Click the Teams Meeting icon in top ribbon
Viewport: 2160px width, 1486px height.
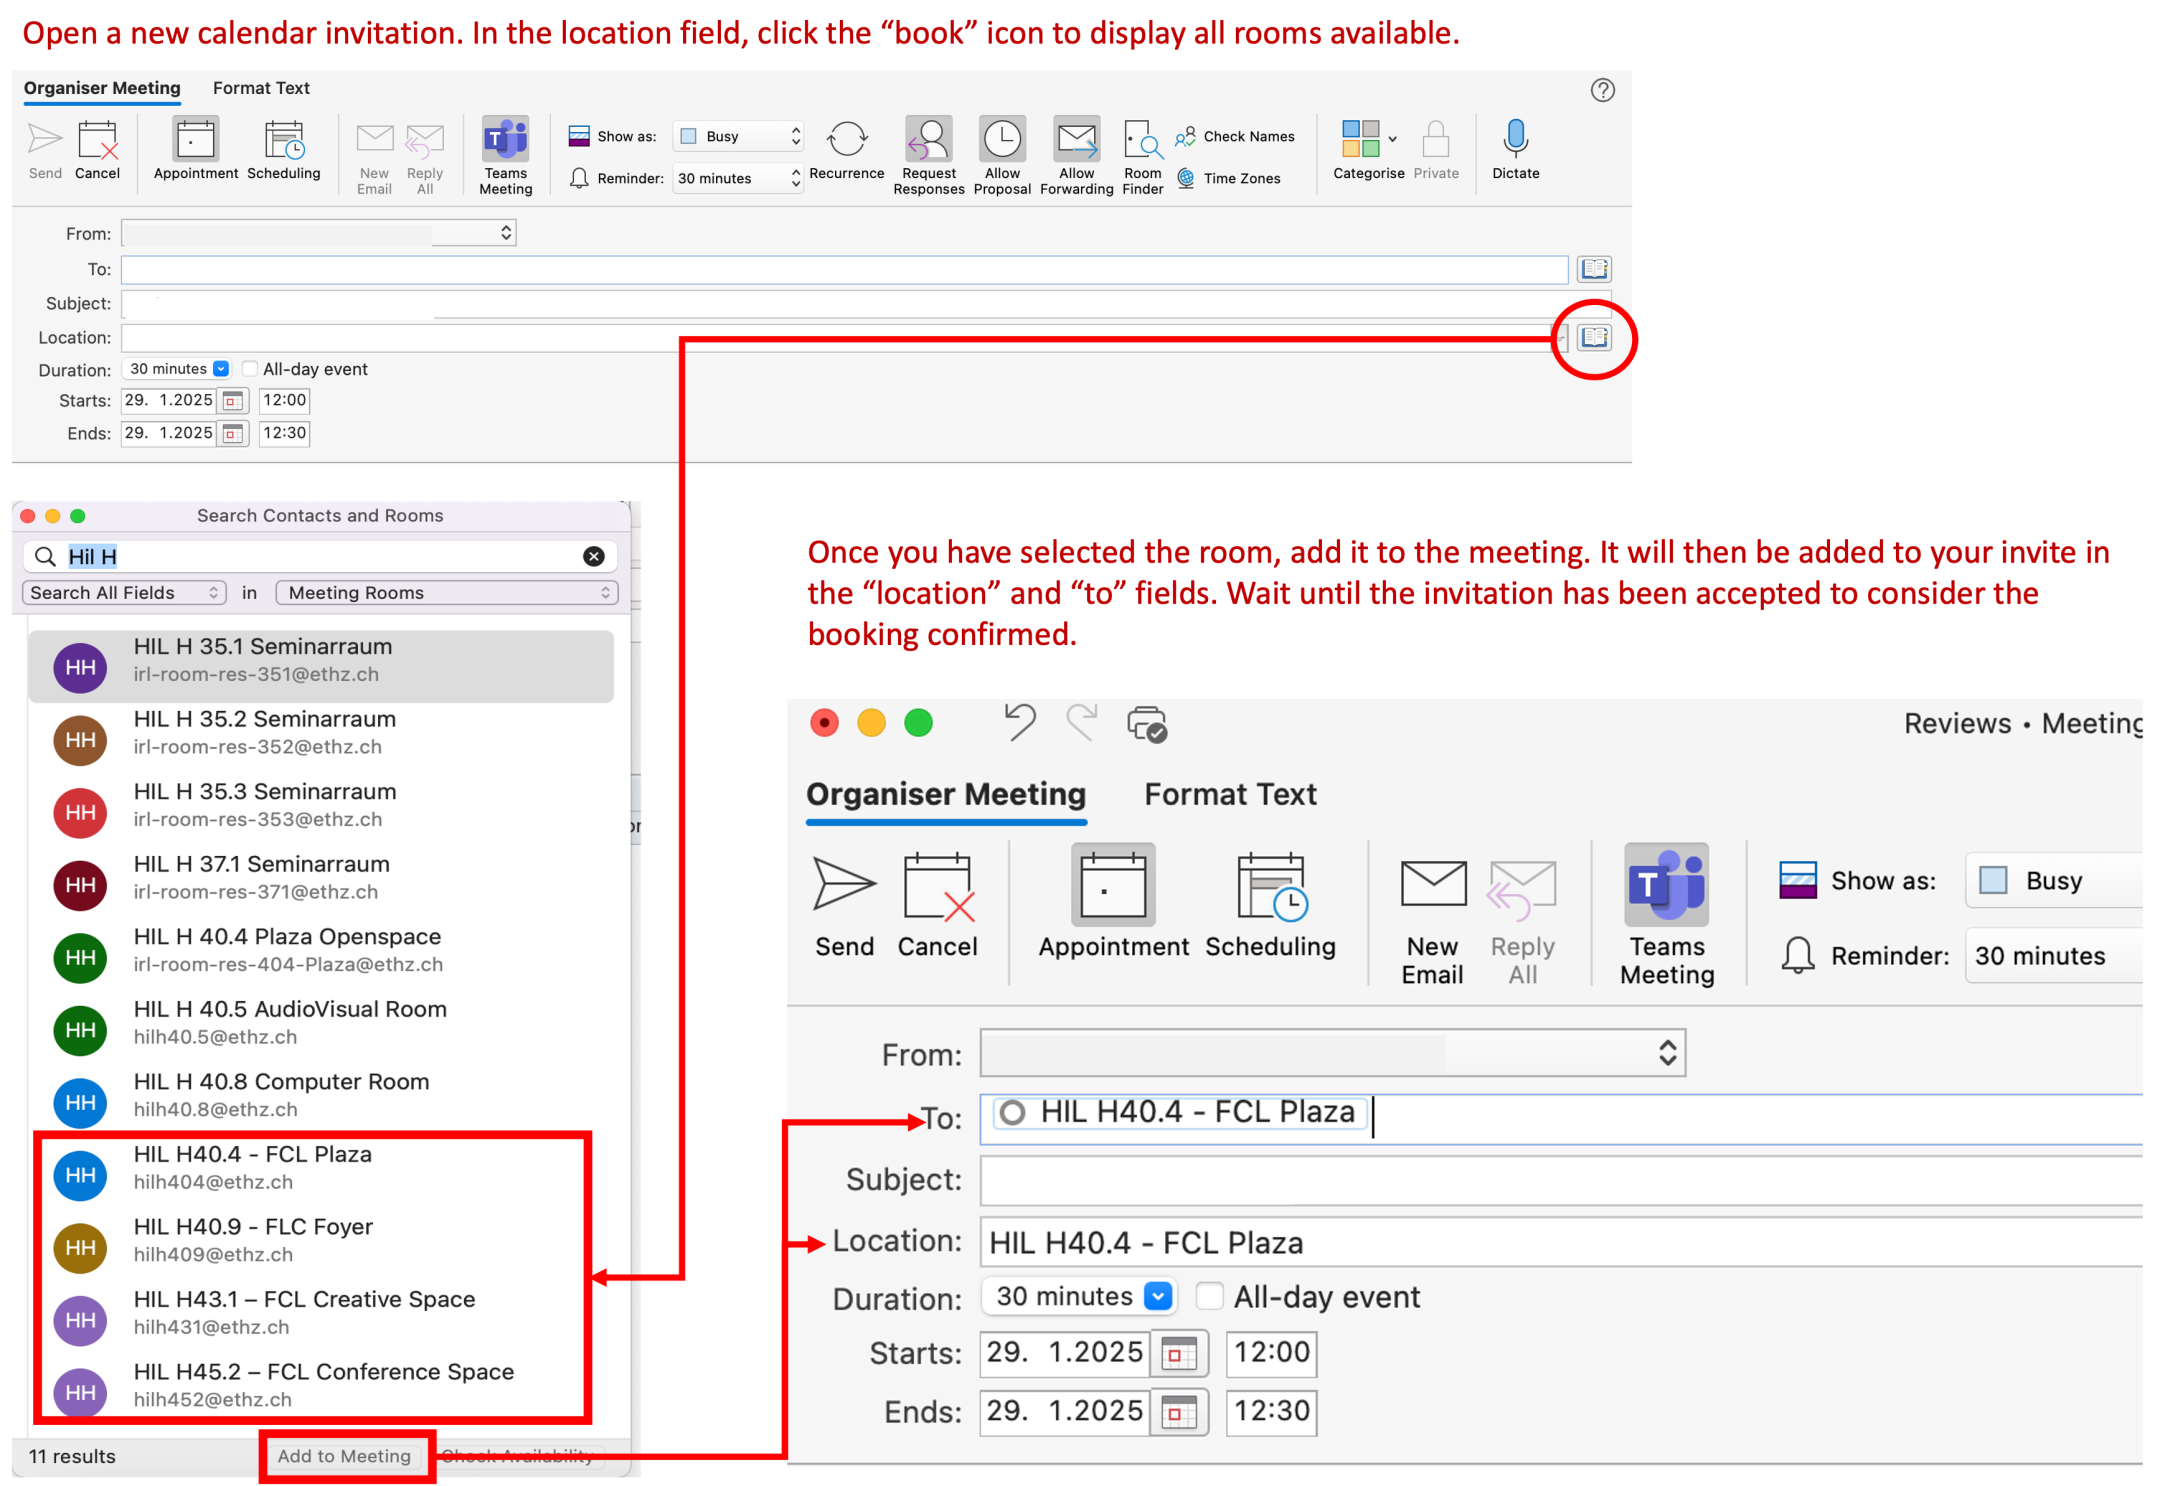[x=506, y=140]
